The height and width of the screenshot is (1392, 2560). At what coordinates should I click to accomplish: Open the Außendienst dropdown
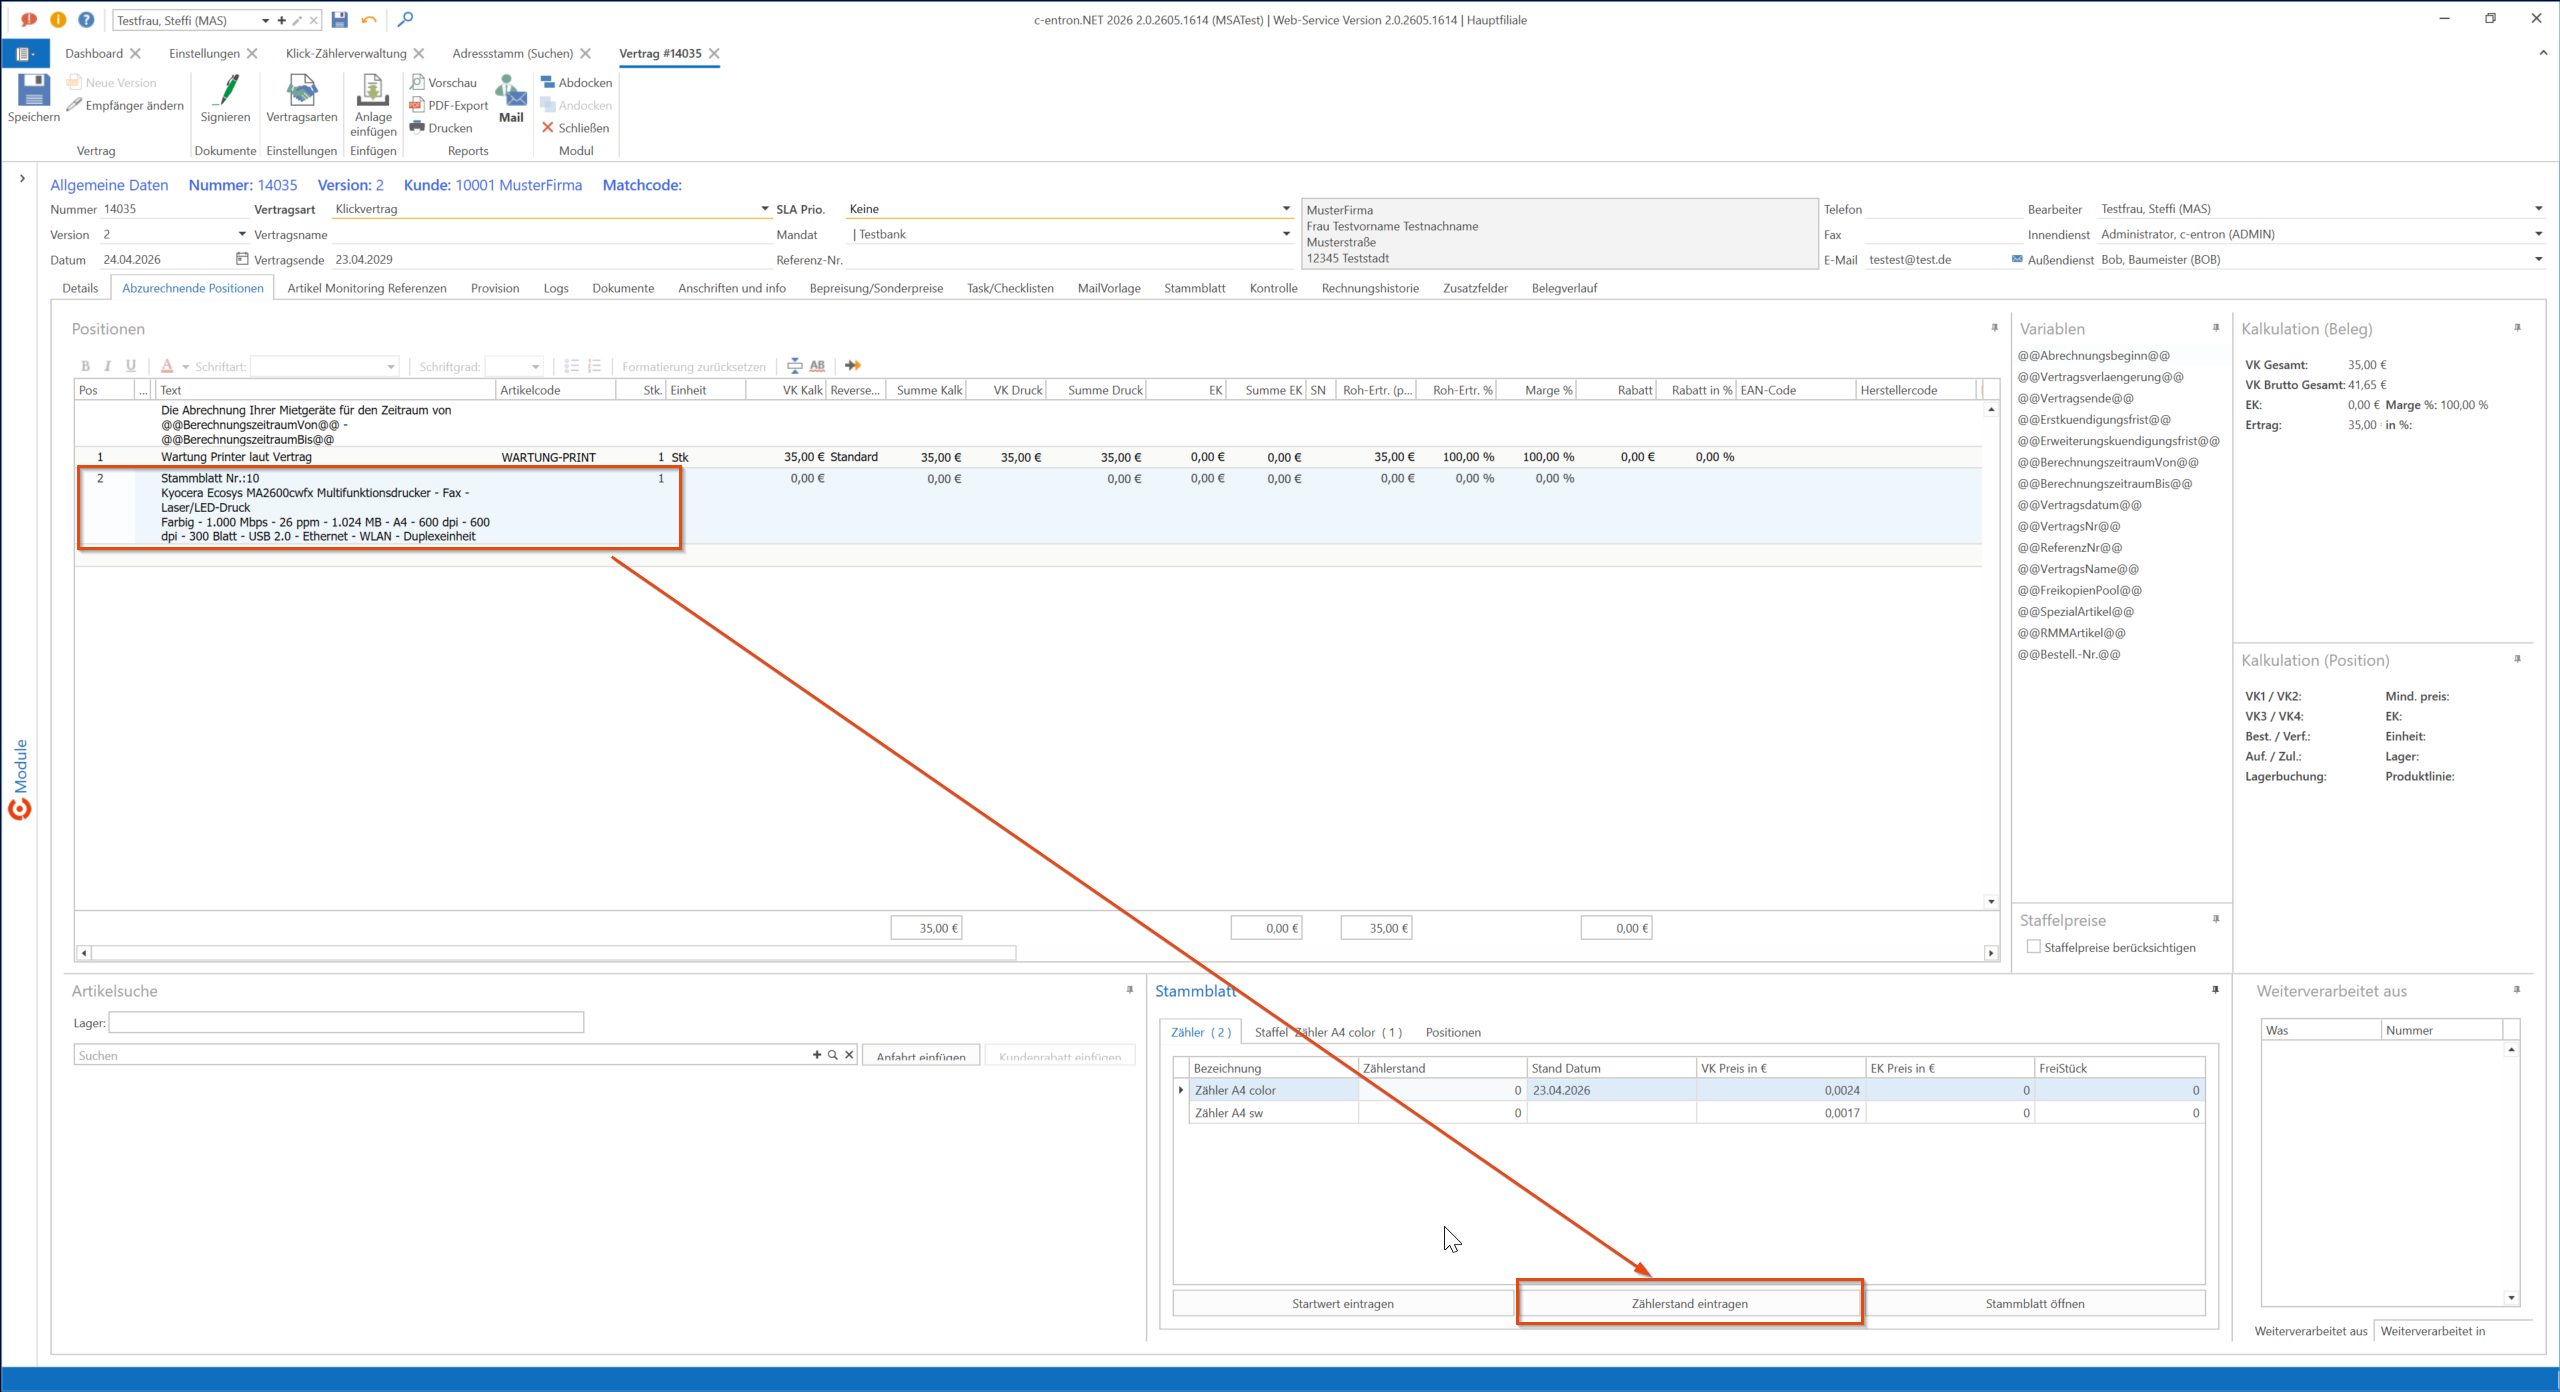click(x=2538, y=259)
